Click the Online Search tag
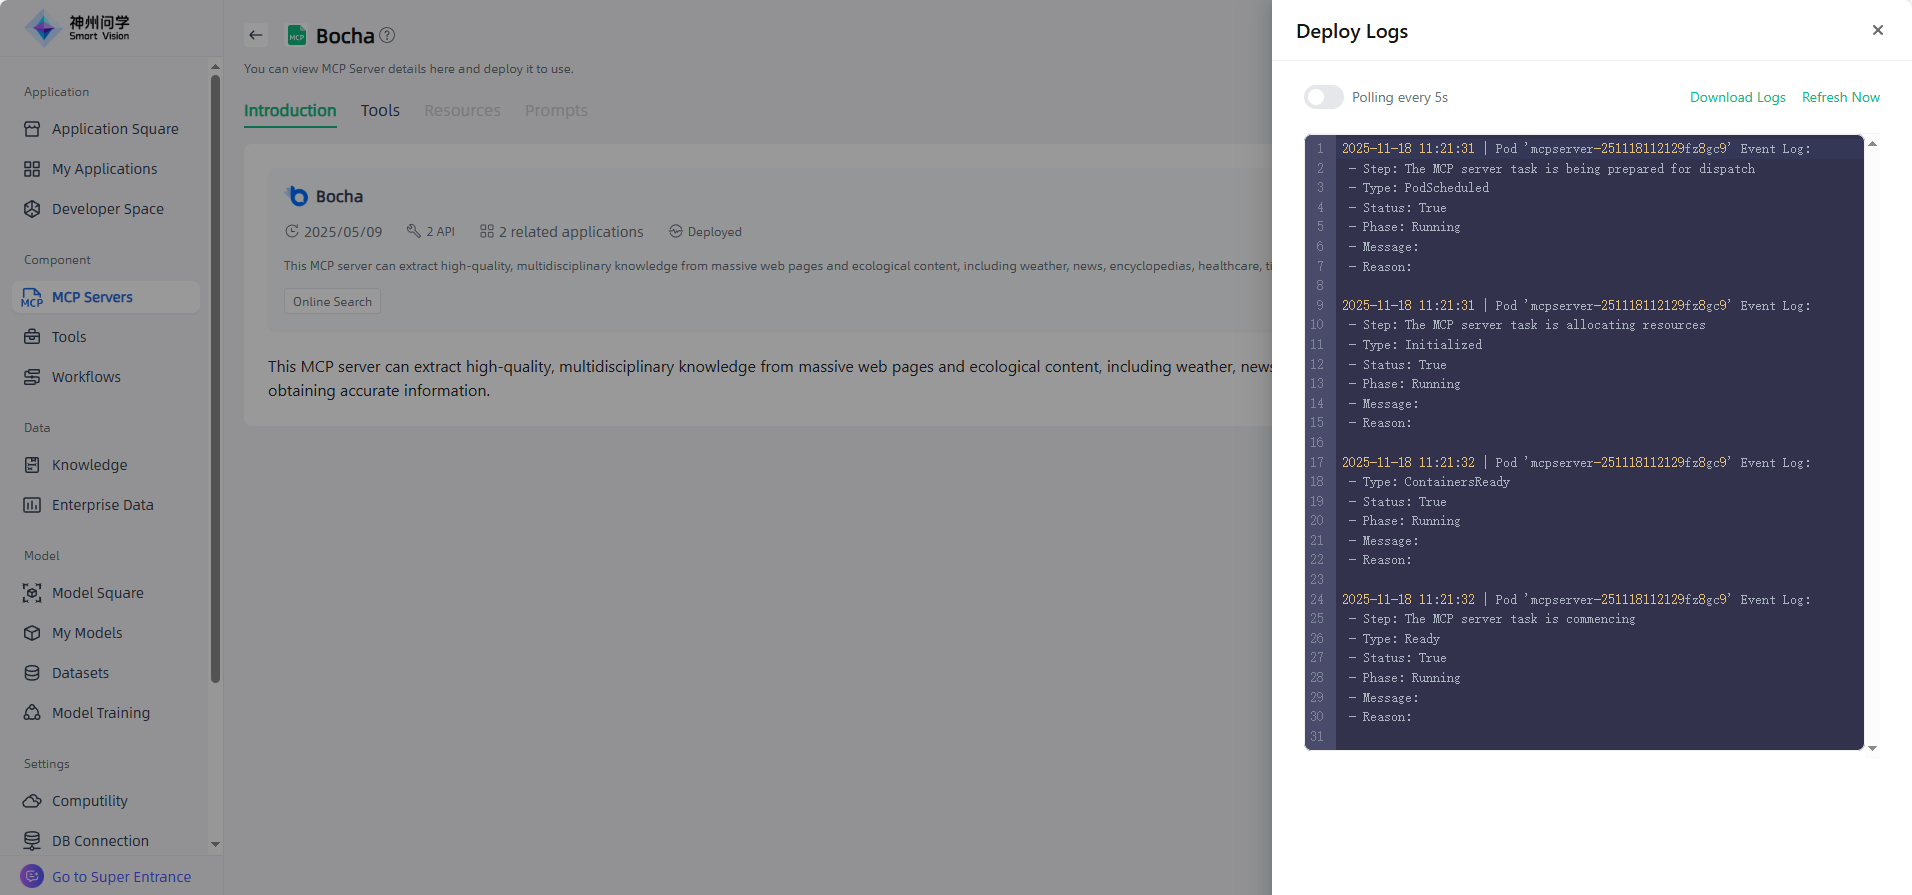This screenshot has height=895, width=1912. (332, 302)
